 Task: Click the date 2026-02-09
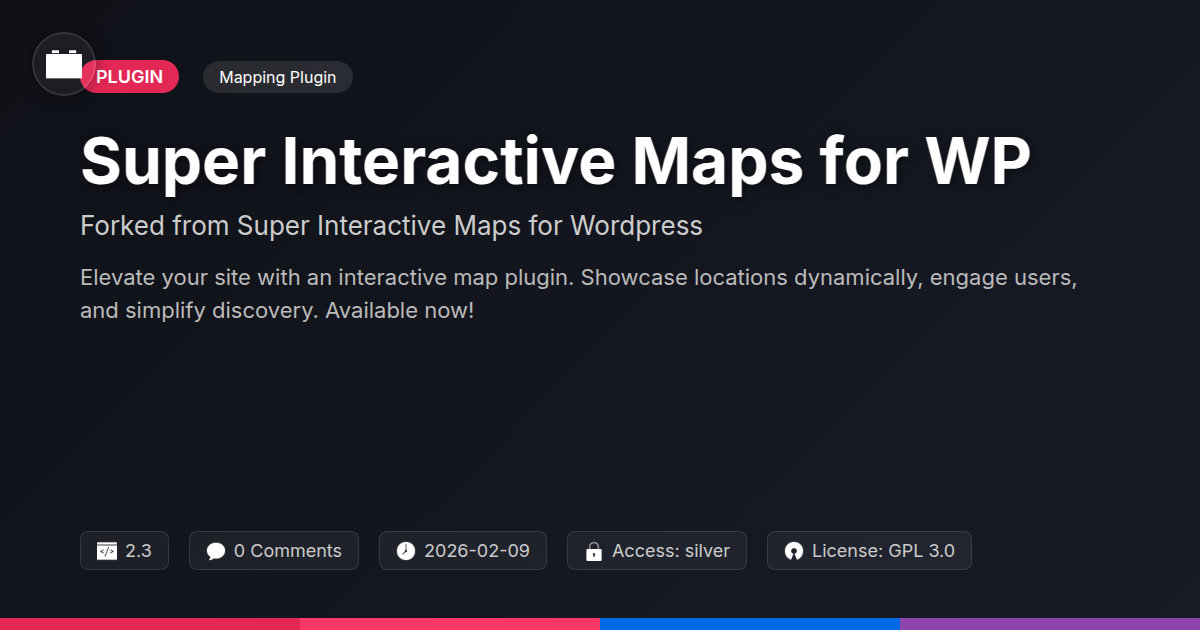point(477,551)
